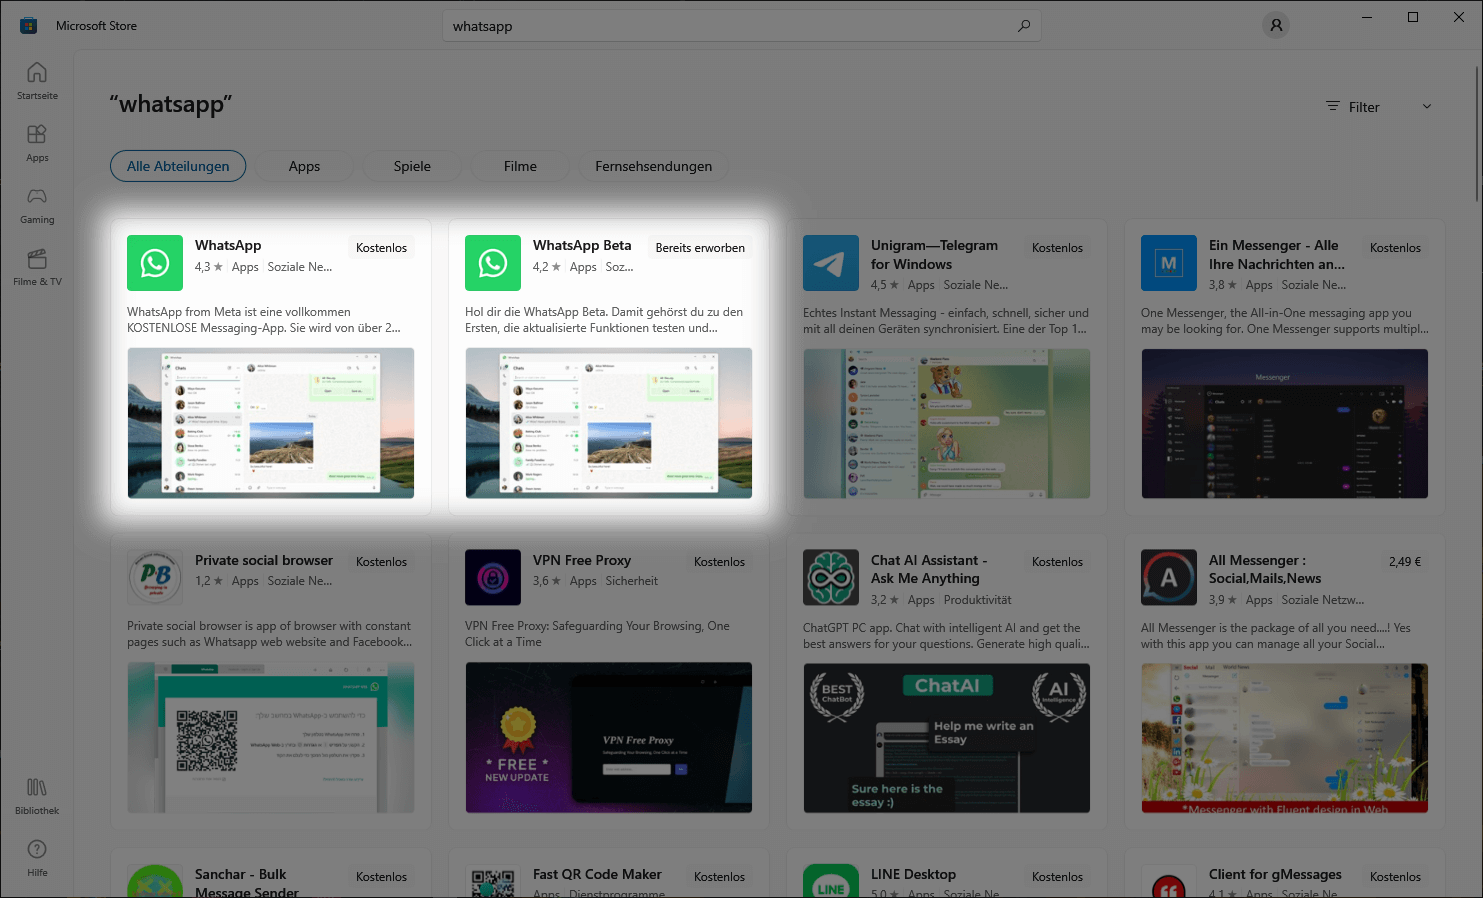1483x898 pixels.
Task: Click the whatsapp search input field
Action: pyautogui.click(x=742, y=26)
